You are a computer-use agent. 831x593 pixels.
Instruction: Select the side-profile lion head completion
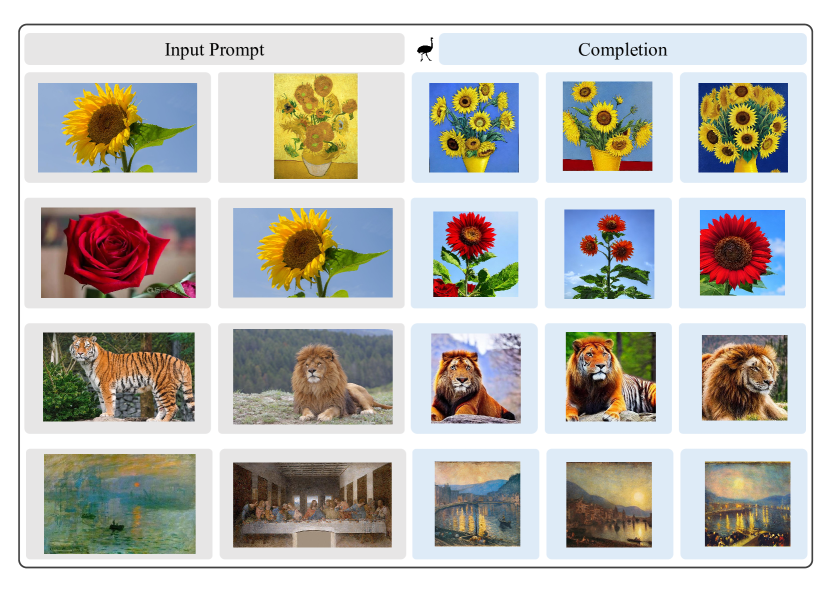[745, 378]
